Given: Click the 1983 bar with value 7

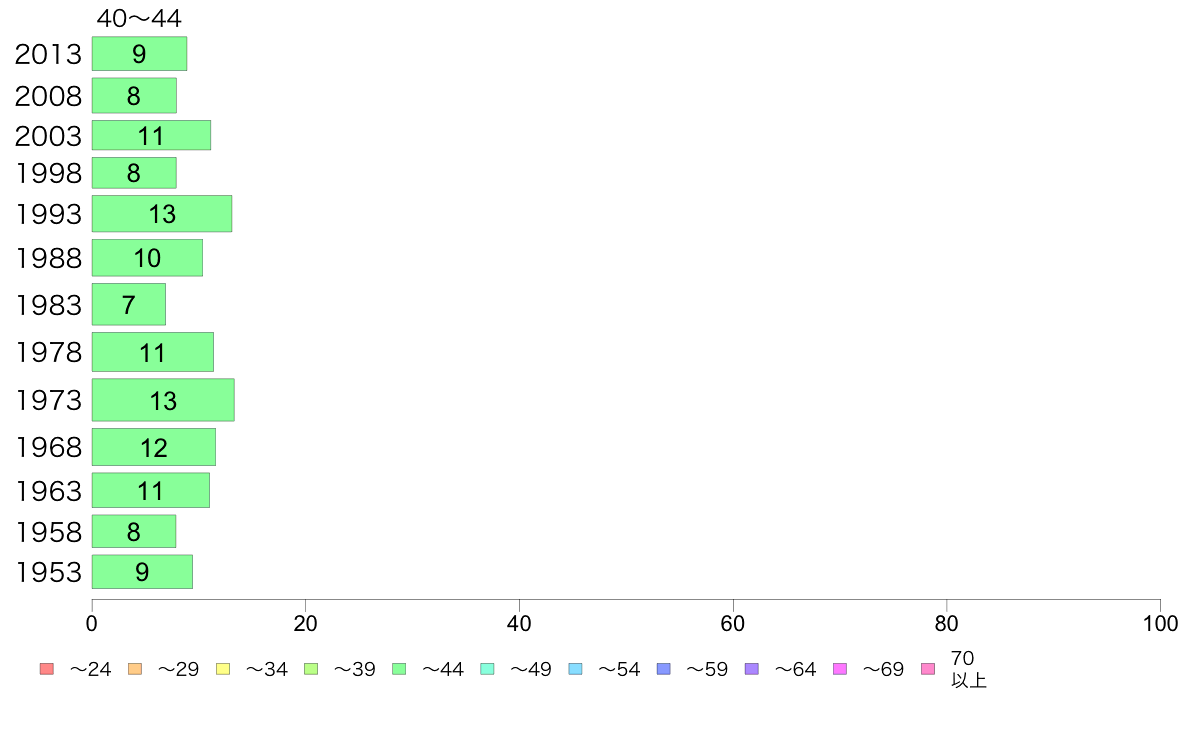Looking at the screenshot, I should pyautogui.click(x=129, y=305).
